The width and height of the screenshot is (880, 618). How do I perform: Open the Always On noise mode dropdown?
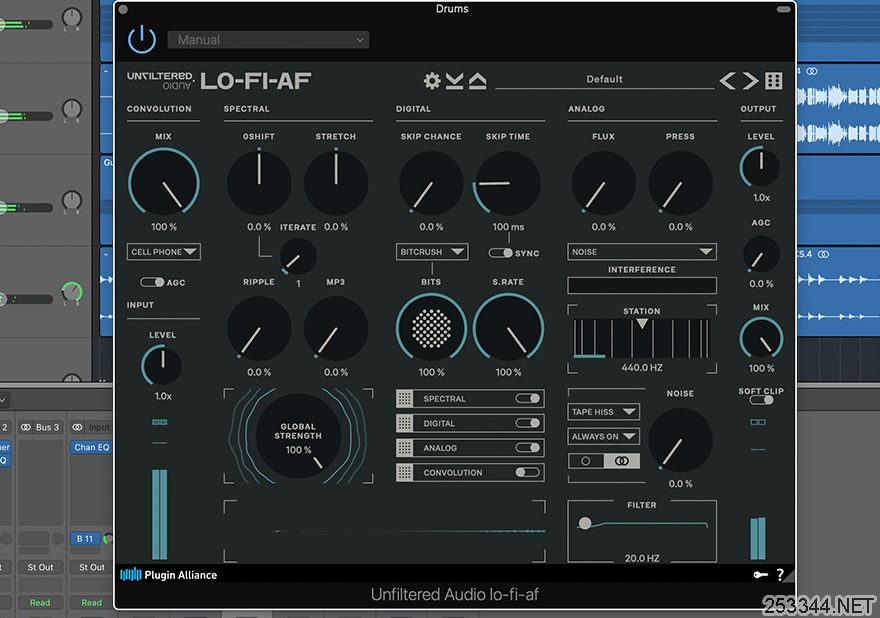point(603,436)
